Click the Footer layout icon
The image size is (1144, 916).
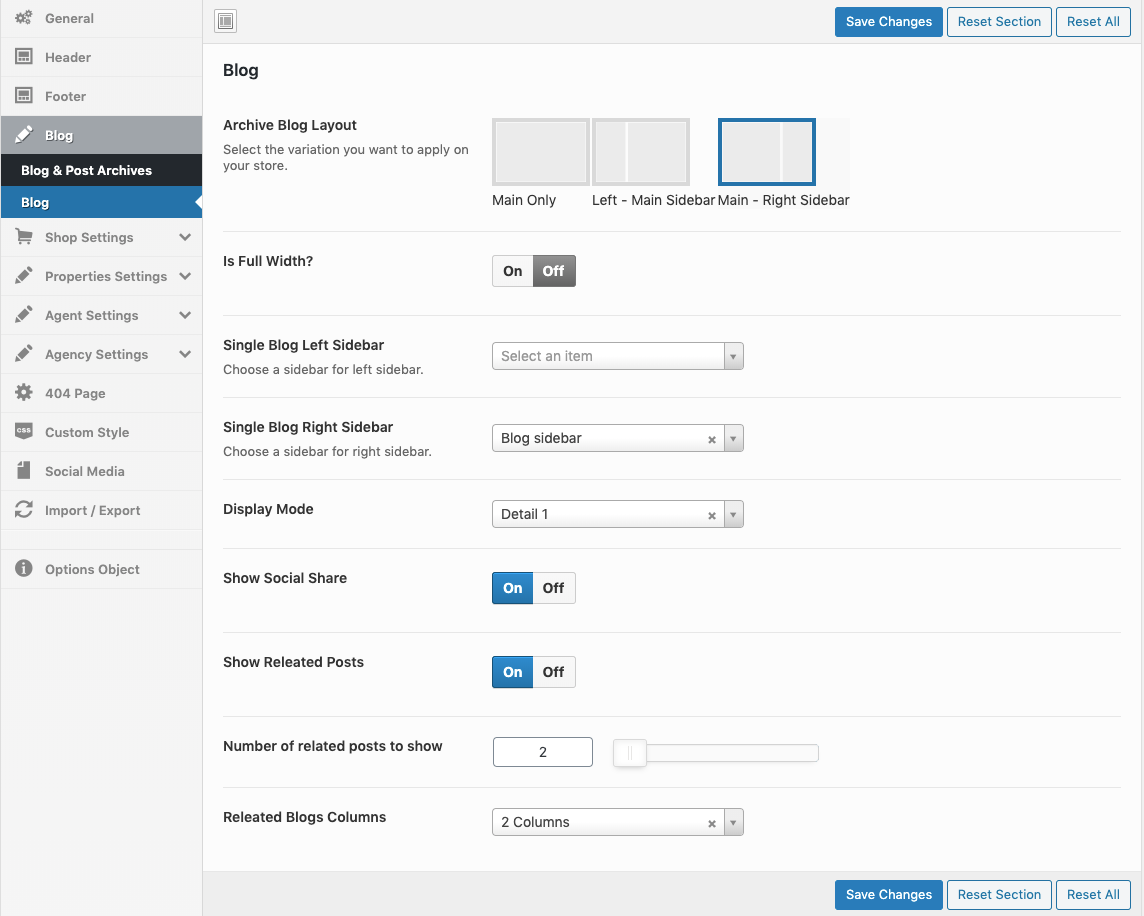tap(24, 96)
